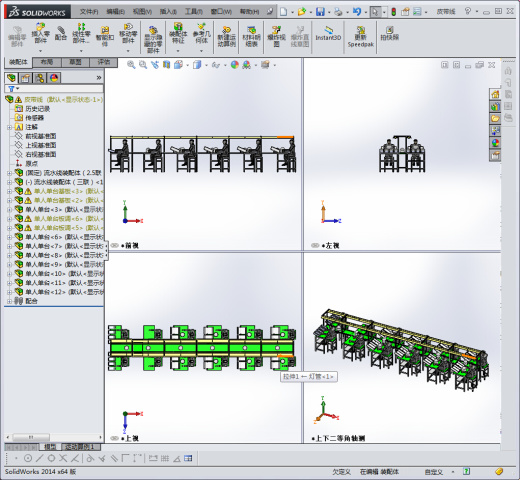Click the 更新 Speedpak button

361,36
